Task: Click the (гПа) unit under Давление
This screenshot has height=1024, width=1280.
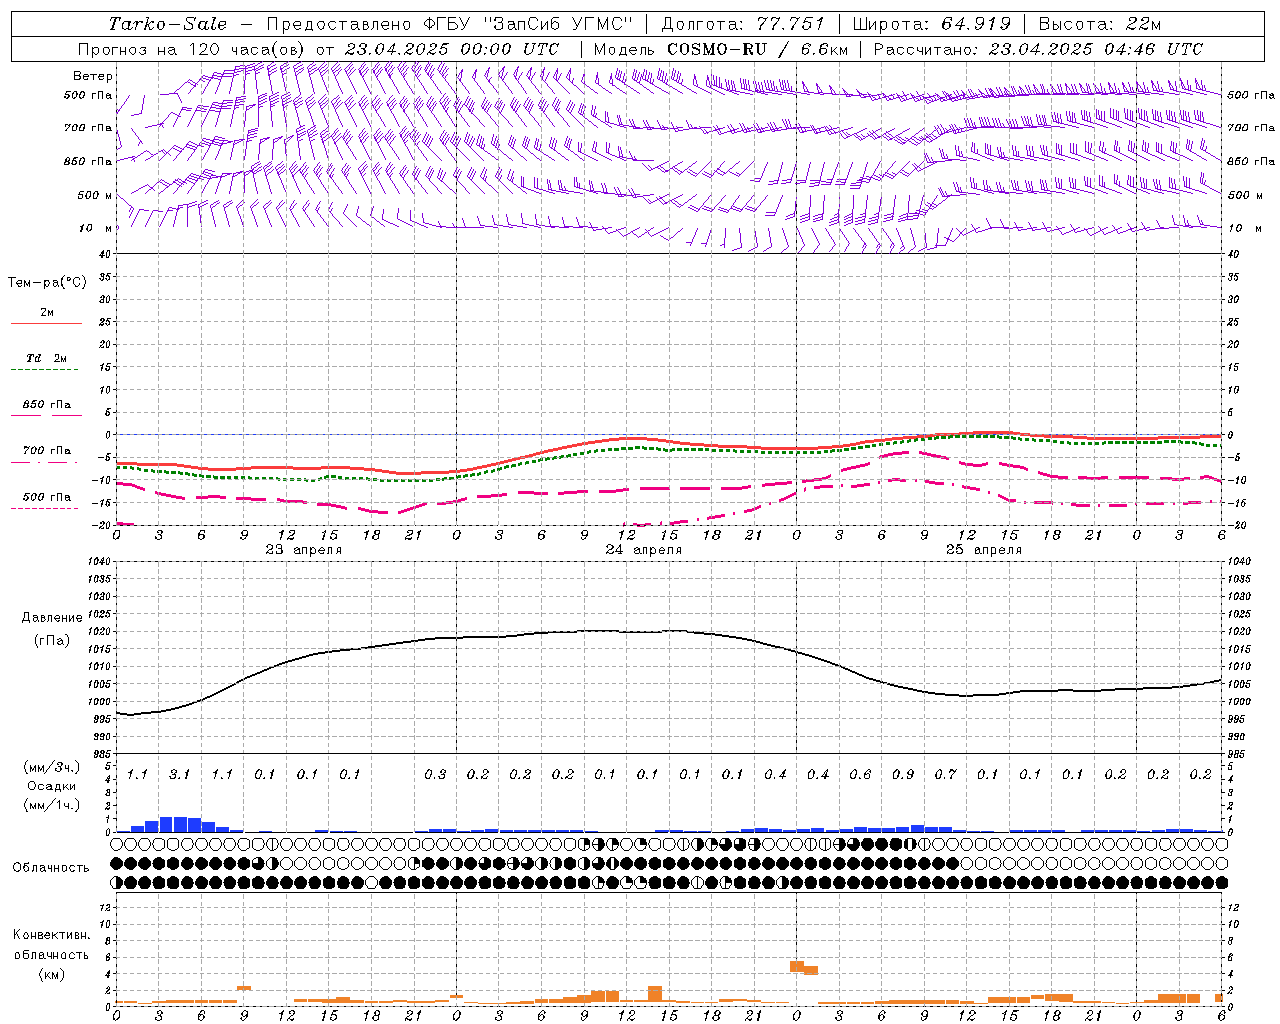Action: (52, 640)
